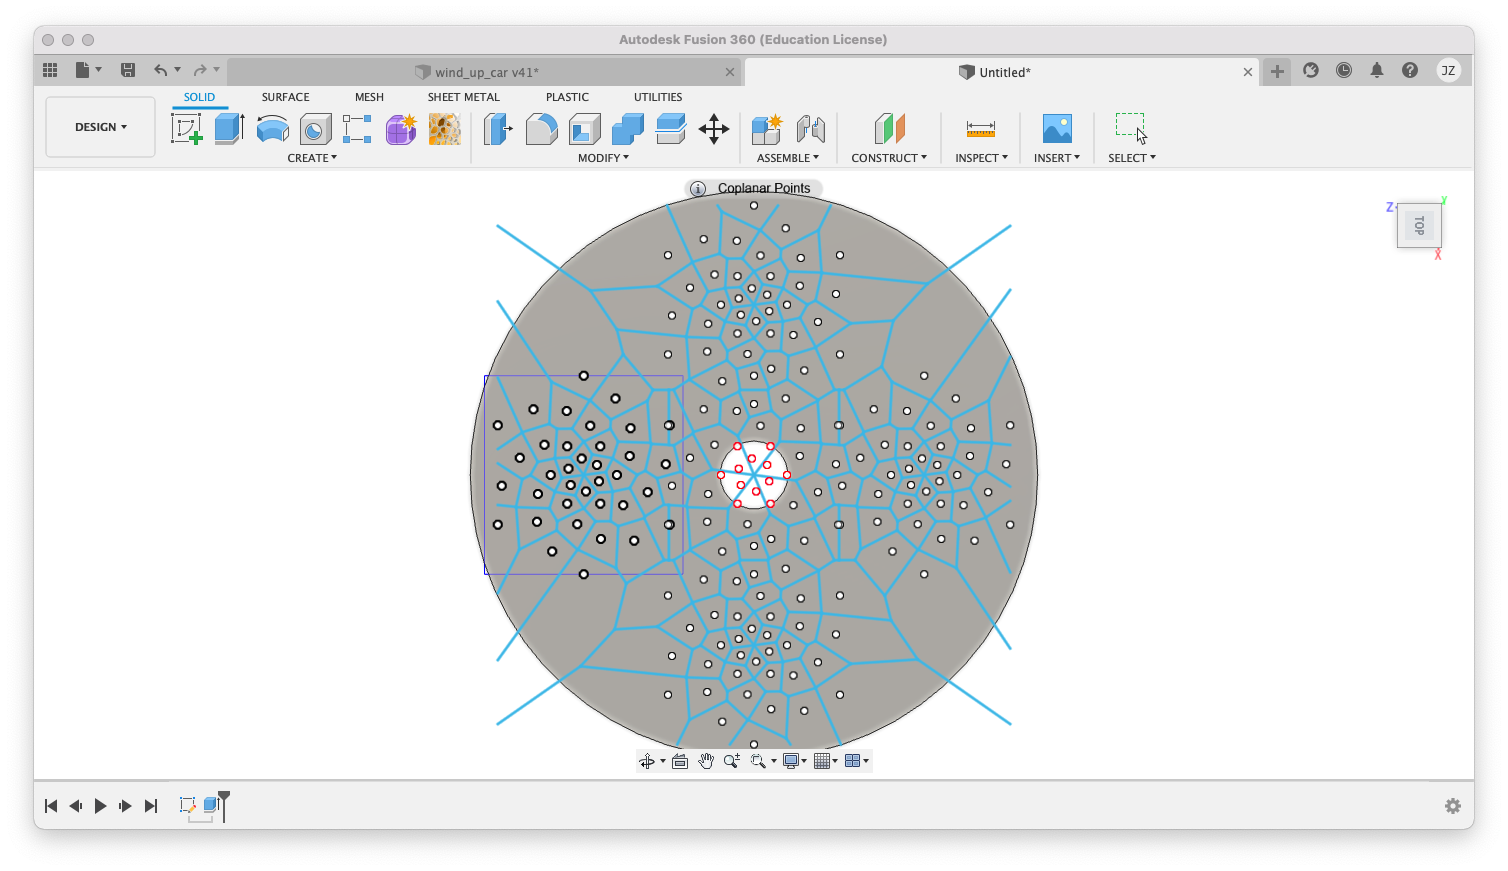
Task: Switch to the SURFACE tab
Action: point(285,97)
